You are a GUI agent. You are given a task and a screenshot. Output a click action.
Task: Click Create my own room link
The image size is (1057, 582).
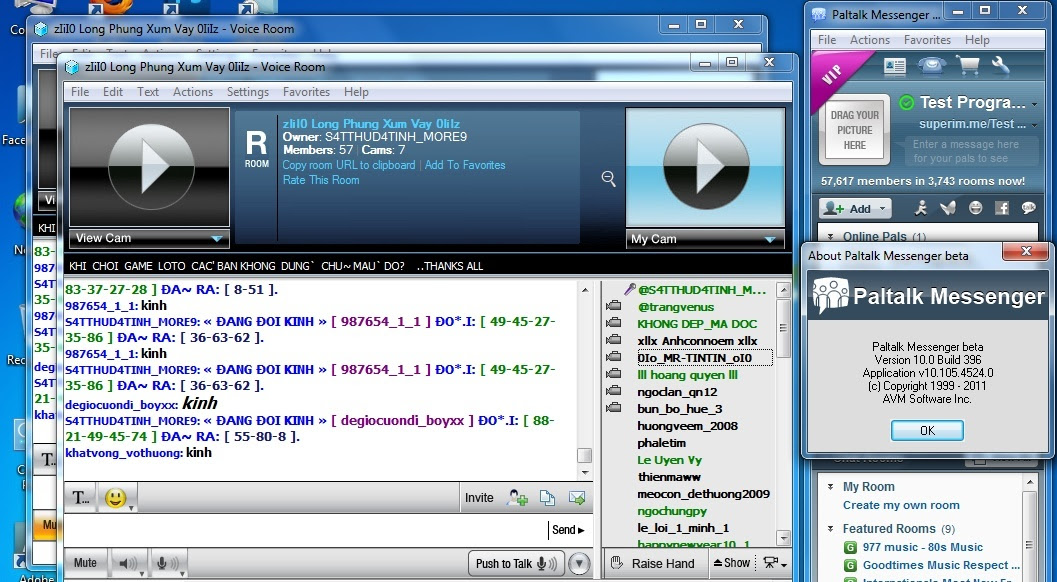point(901,505)
